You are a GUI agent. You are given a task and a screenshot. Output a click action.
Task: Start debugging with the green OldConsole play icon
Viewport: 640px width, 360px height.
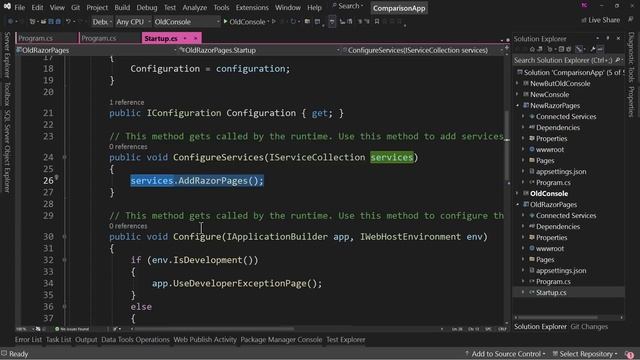pos(225,21)
